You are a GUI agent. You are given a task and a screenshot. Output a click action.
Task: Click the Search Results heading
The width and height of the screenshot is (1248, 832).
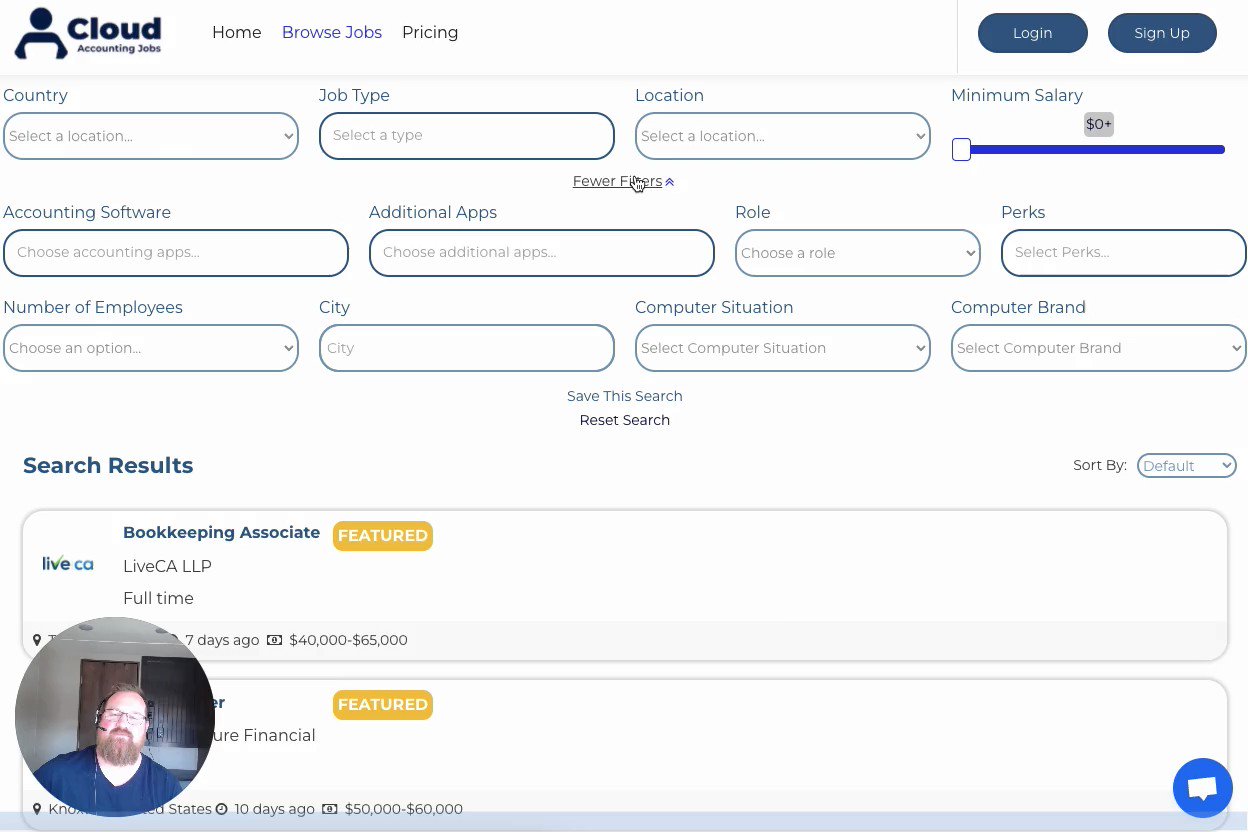coord(108,466)
